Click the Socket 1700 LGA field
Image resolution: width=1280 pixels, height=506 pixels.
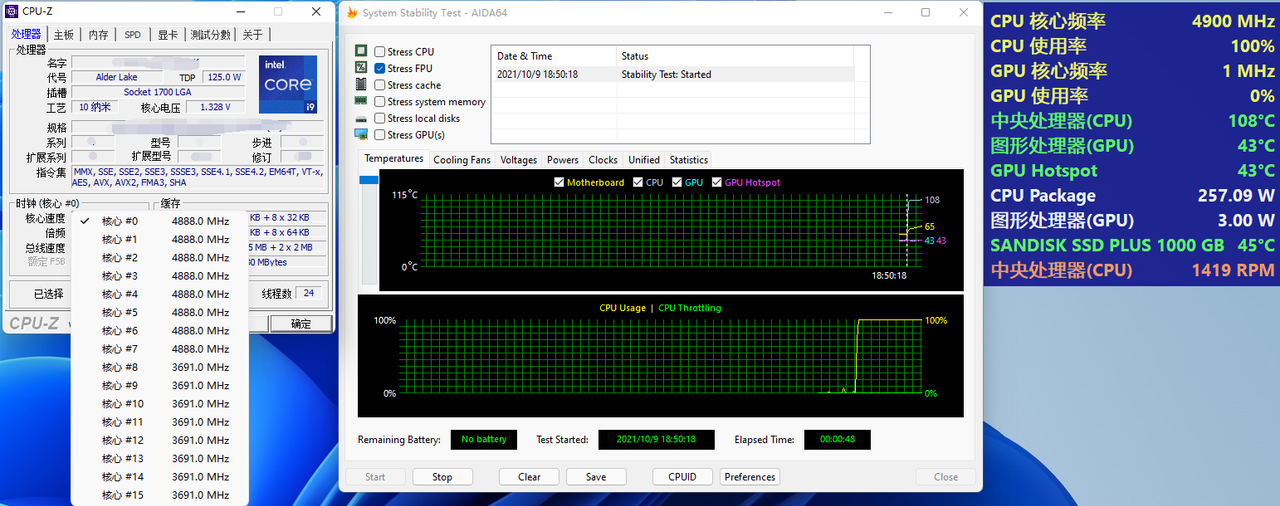pos(157,92)
